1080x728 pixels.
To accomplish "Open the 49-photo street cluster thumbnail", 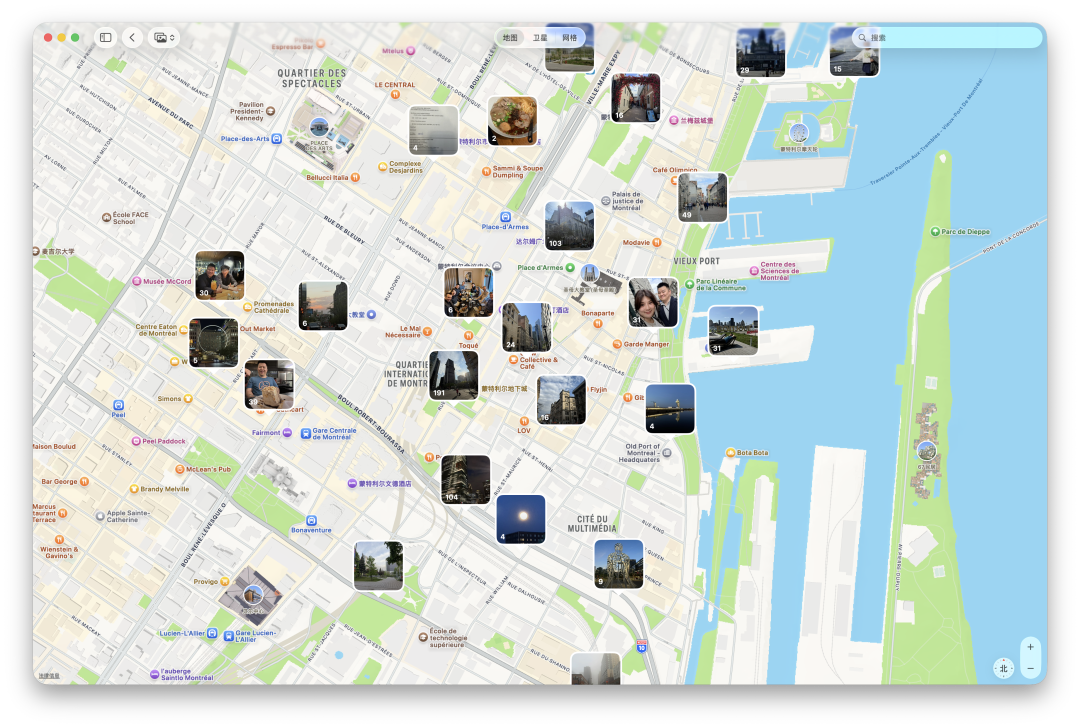I will 703,198.
